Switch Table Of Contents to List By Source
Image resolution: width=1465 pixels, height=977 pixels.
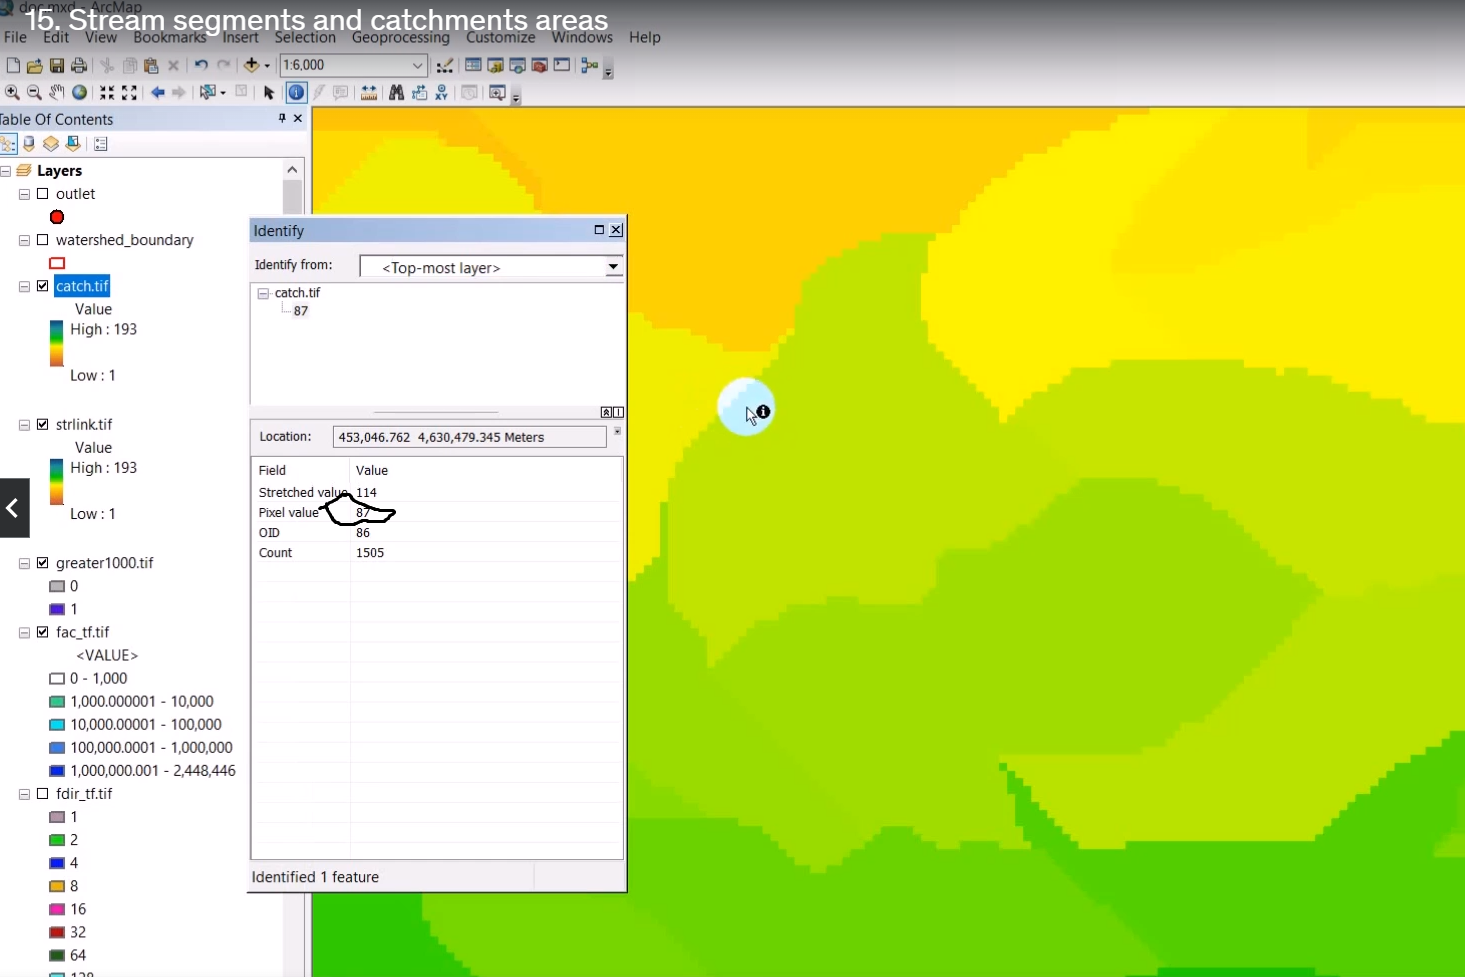27,143
